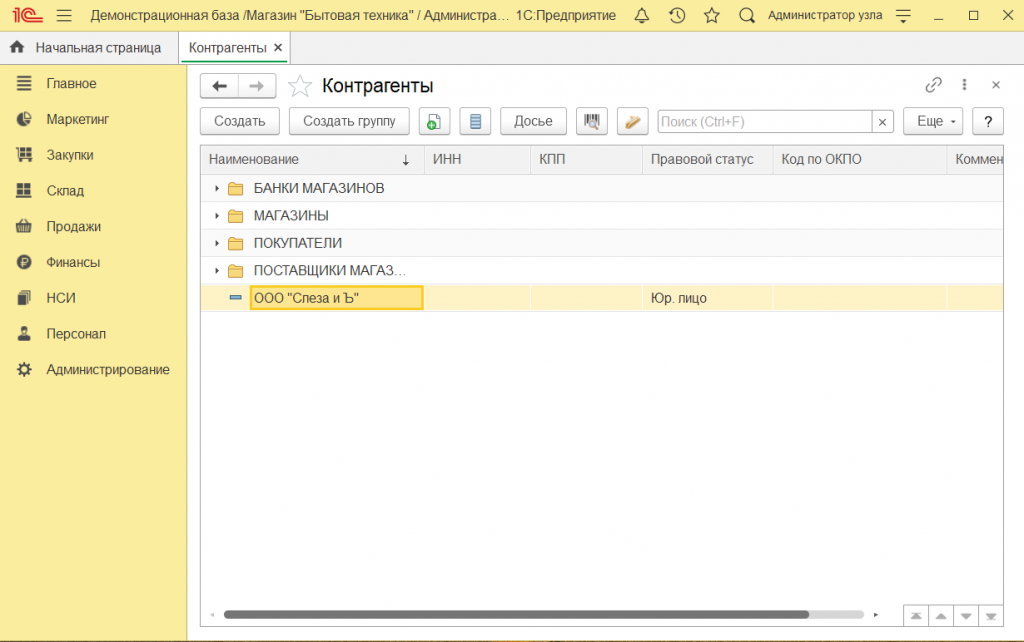Click the notifications bell icon
This screenshot has height=642, width=1024.
tap(642, 16)
